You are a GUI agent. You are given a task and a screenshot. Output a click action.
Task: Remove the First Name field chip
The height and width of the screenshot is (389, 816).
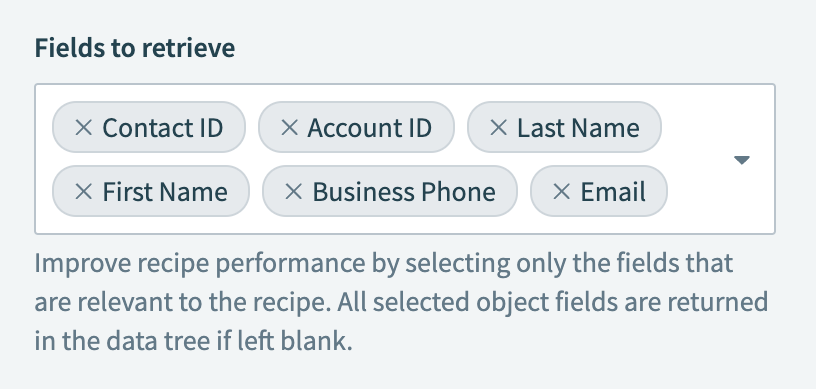tap(83, 191)
